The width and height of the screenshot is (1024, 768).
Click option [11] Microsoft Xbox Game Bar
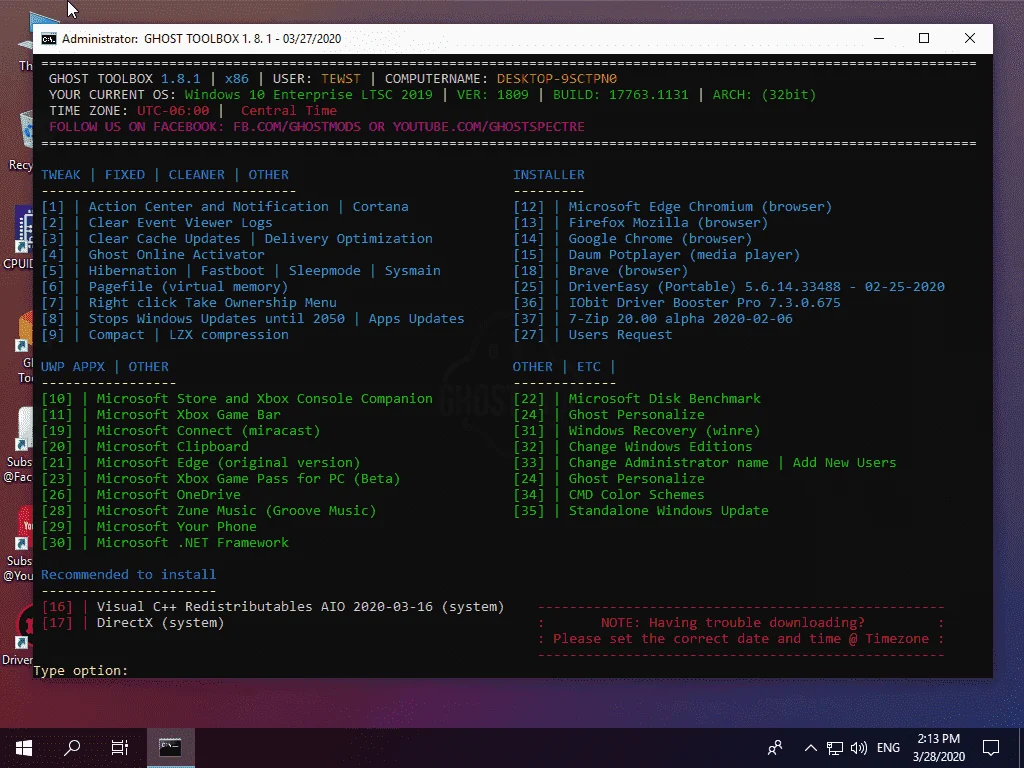coord(161,415)
